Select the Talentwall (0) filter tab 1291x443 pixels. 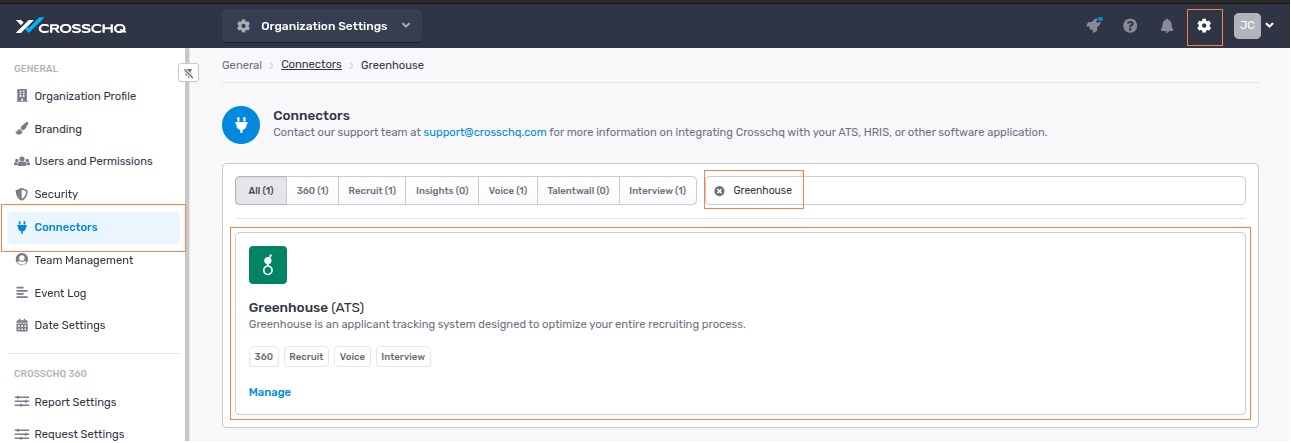pyautogui.click(x=578, y=190)
